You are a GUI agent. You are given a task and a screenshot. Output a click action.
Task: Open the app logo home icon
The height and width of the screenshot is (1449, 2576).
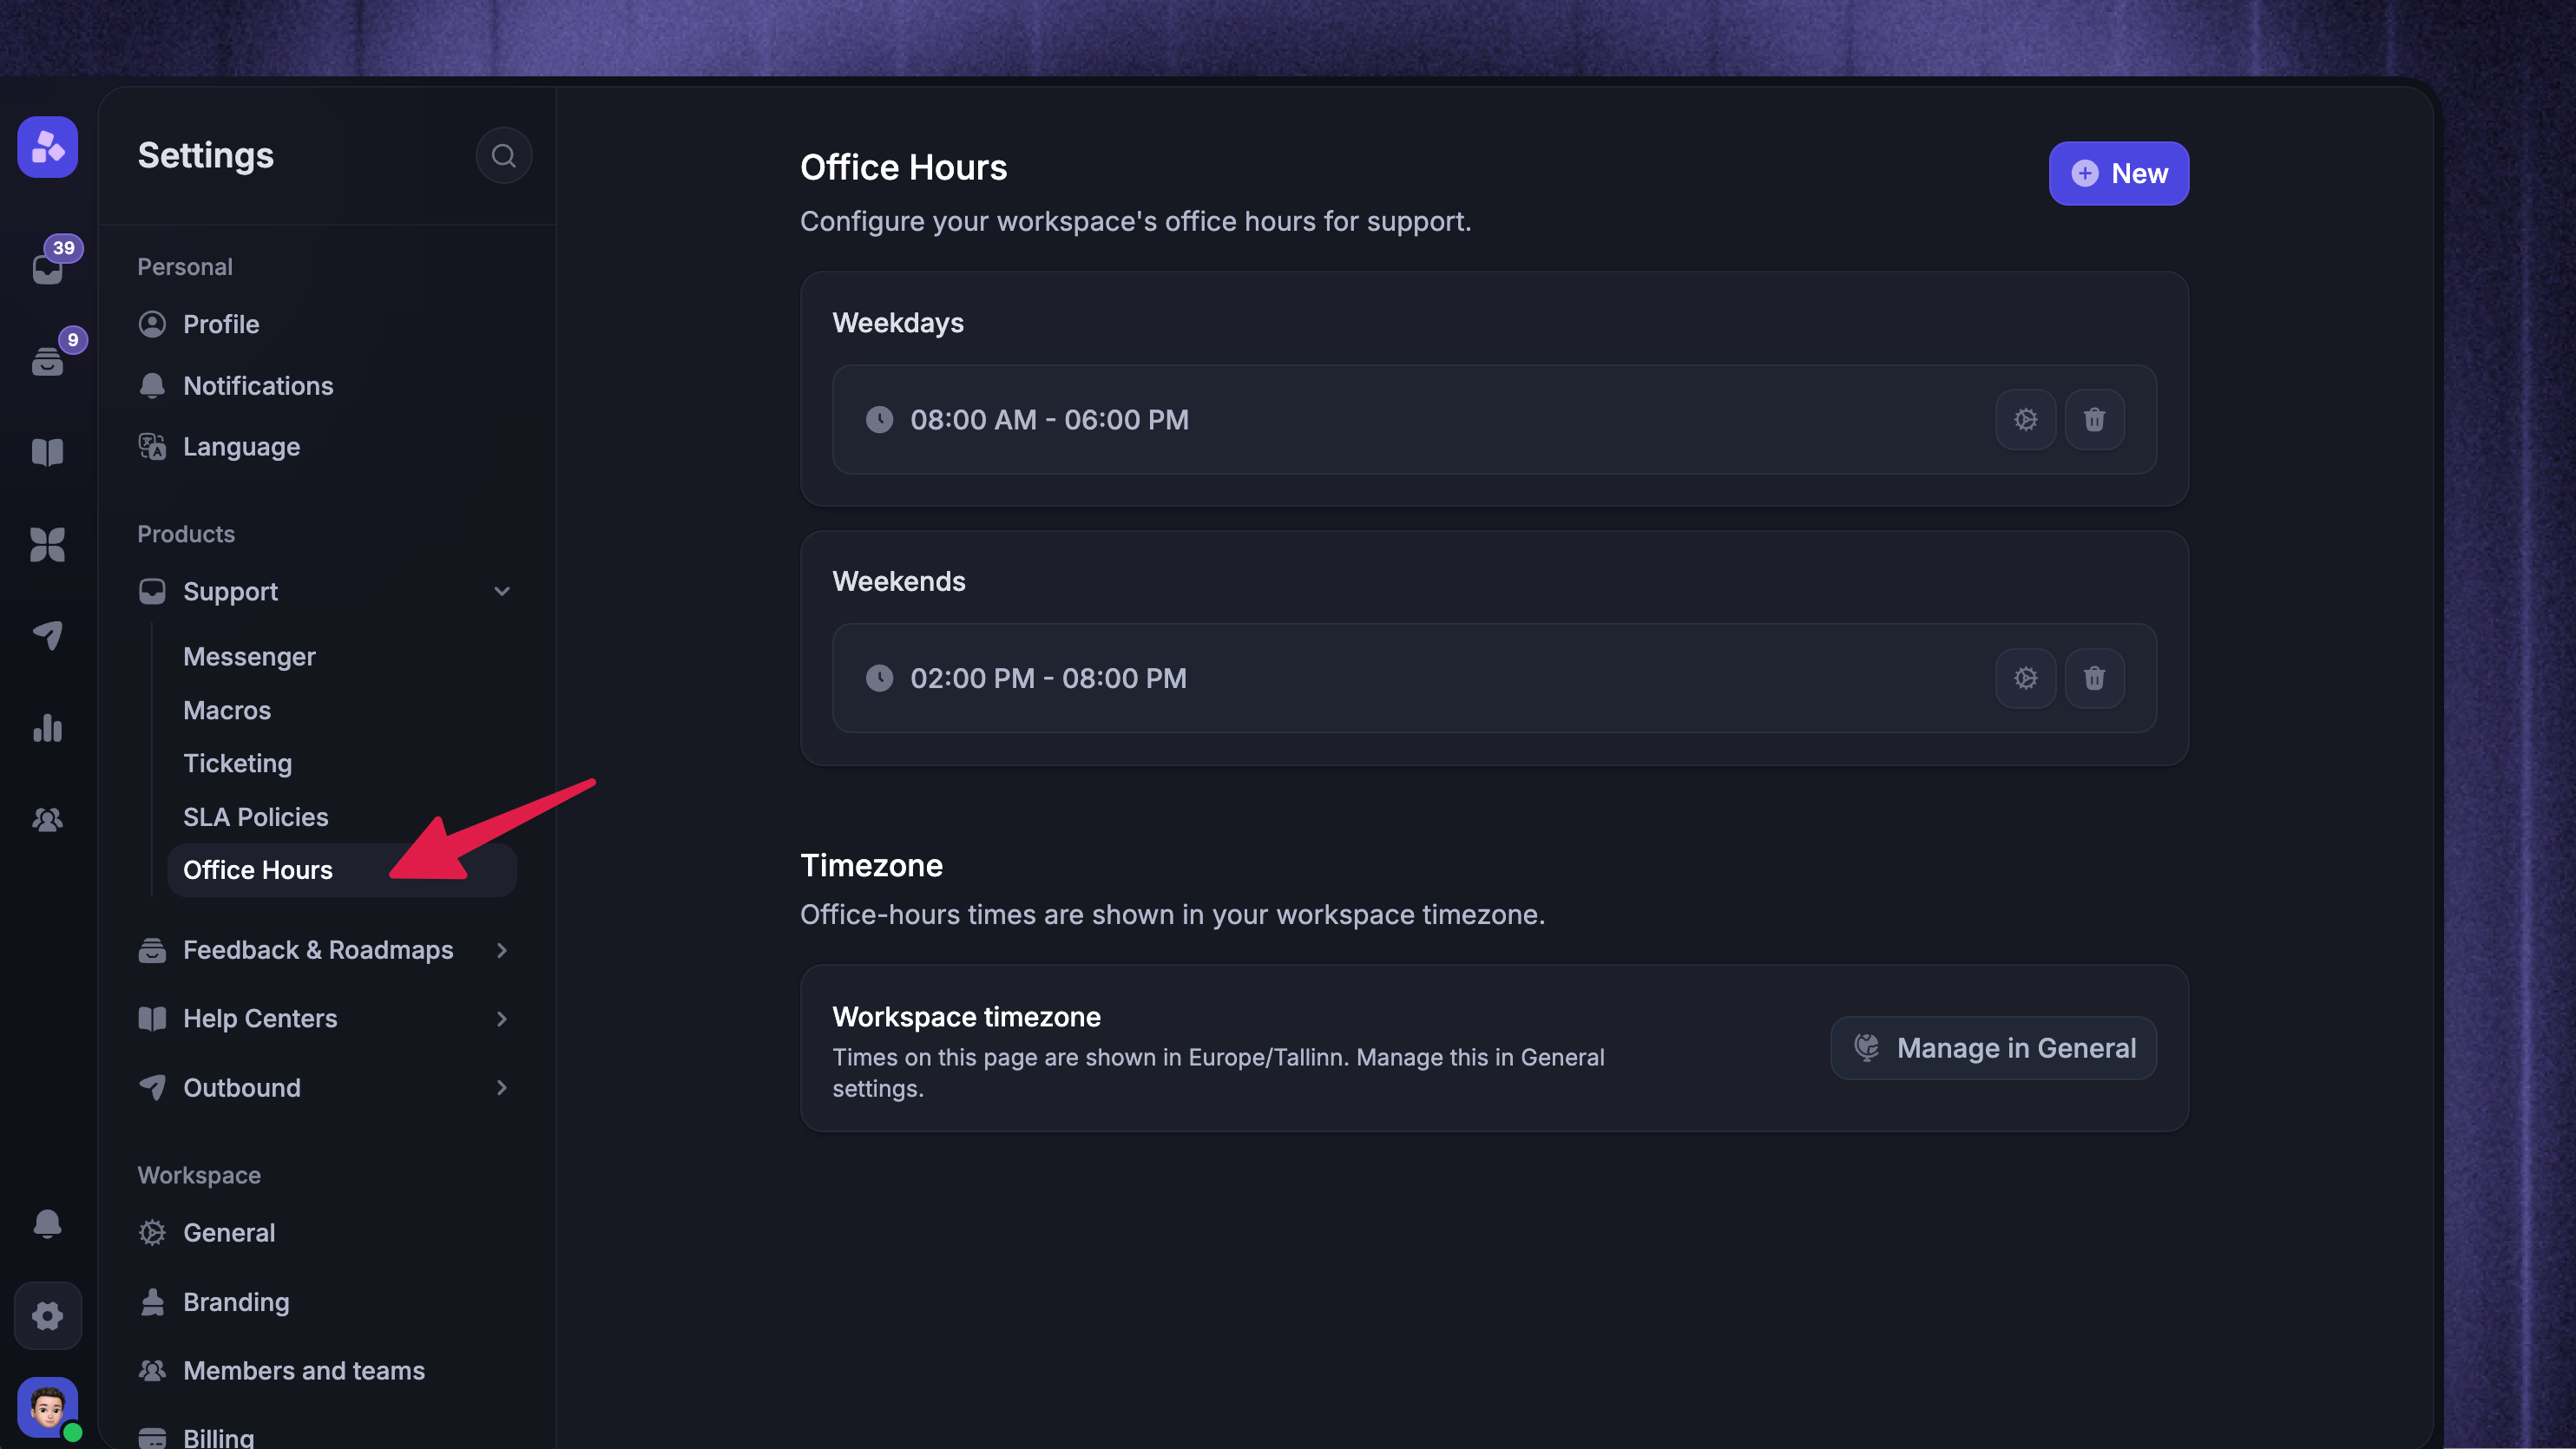click(x=47, y=147)
